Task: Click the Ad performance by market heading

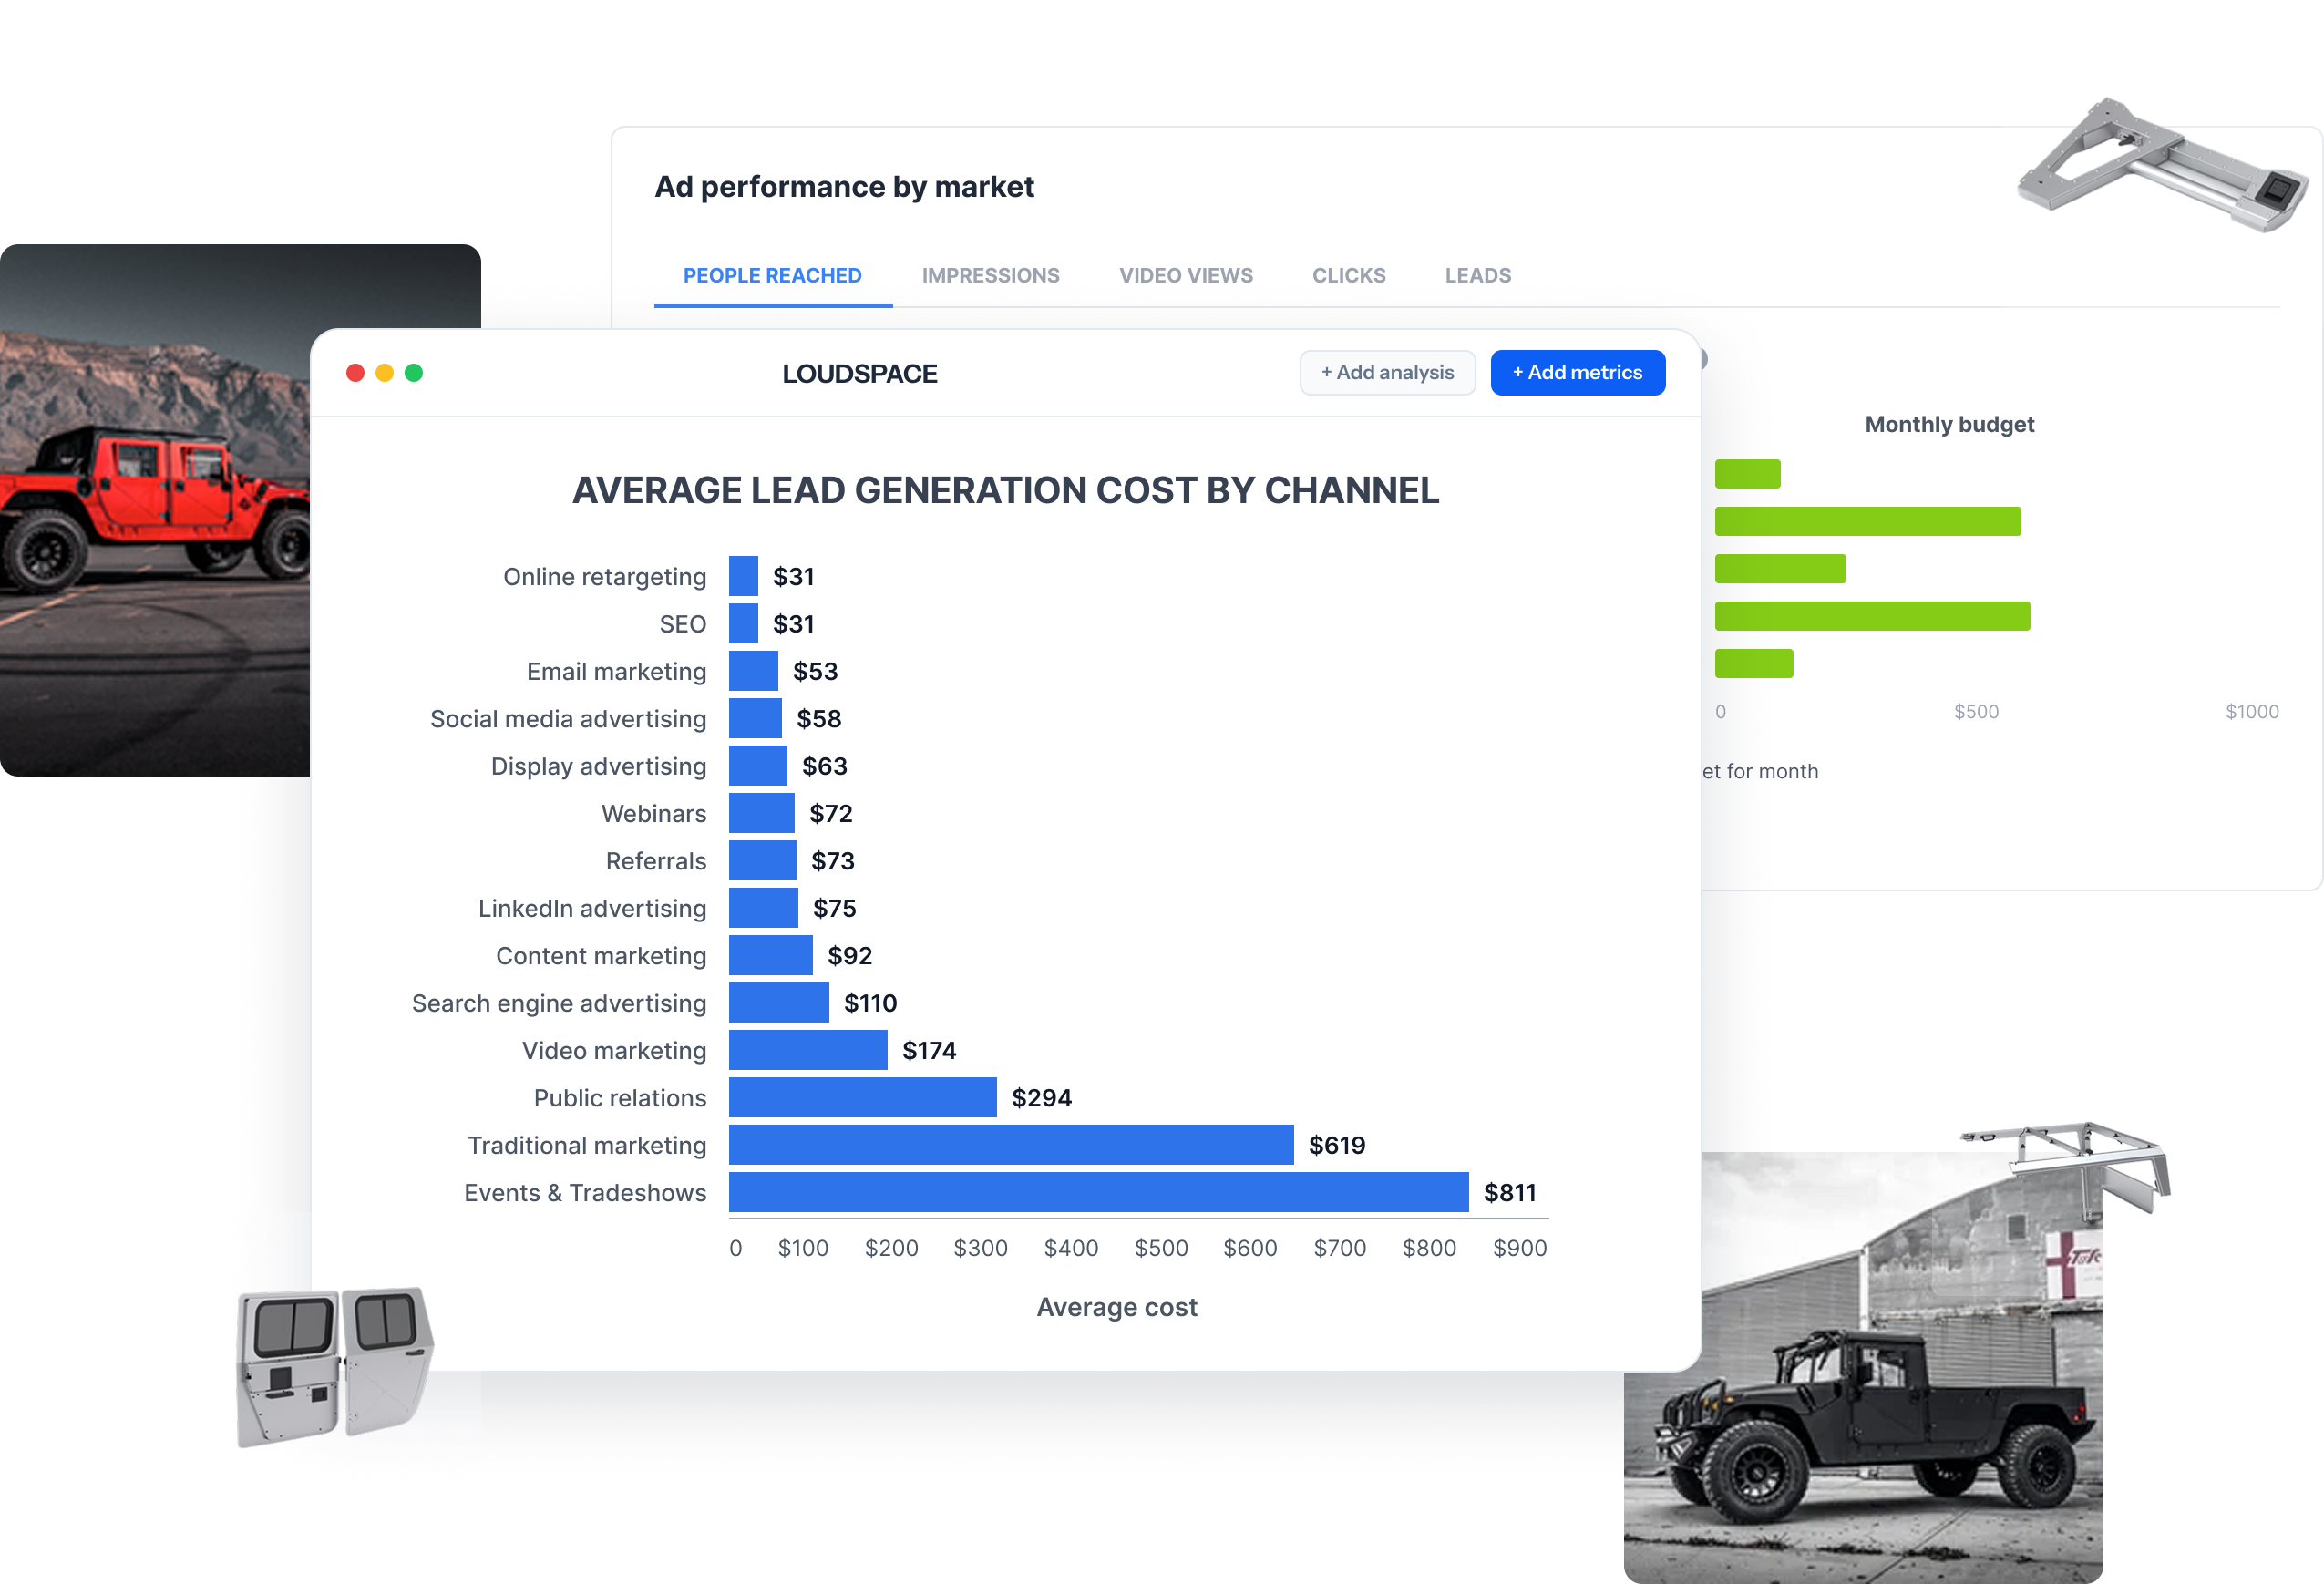Action: click(x=844, y=187)
